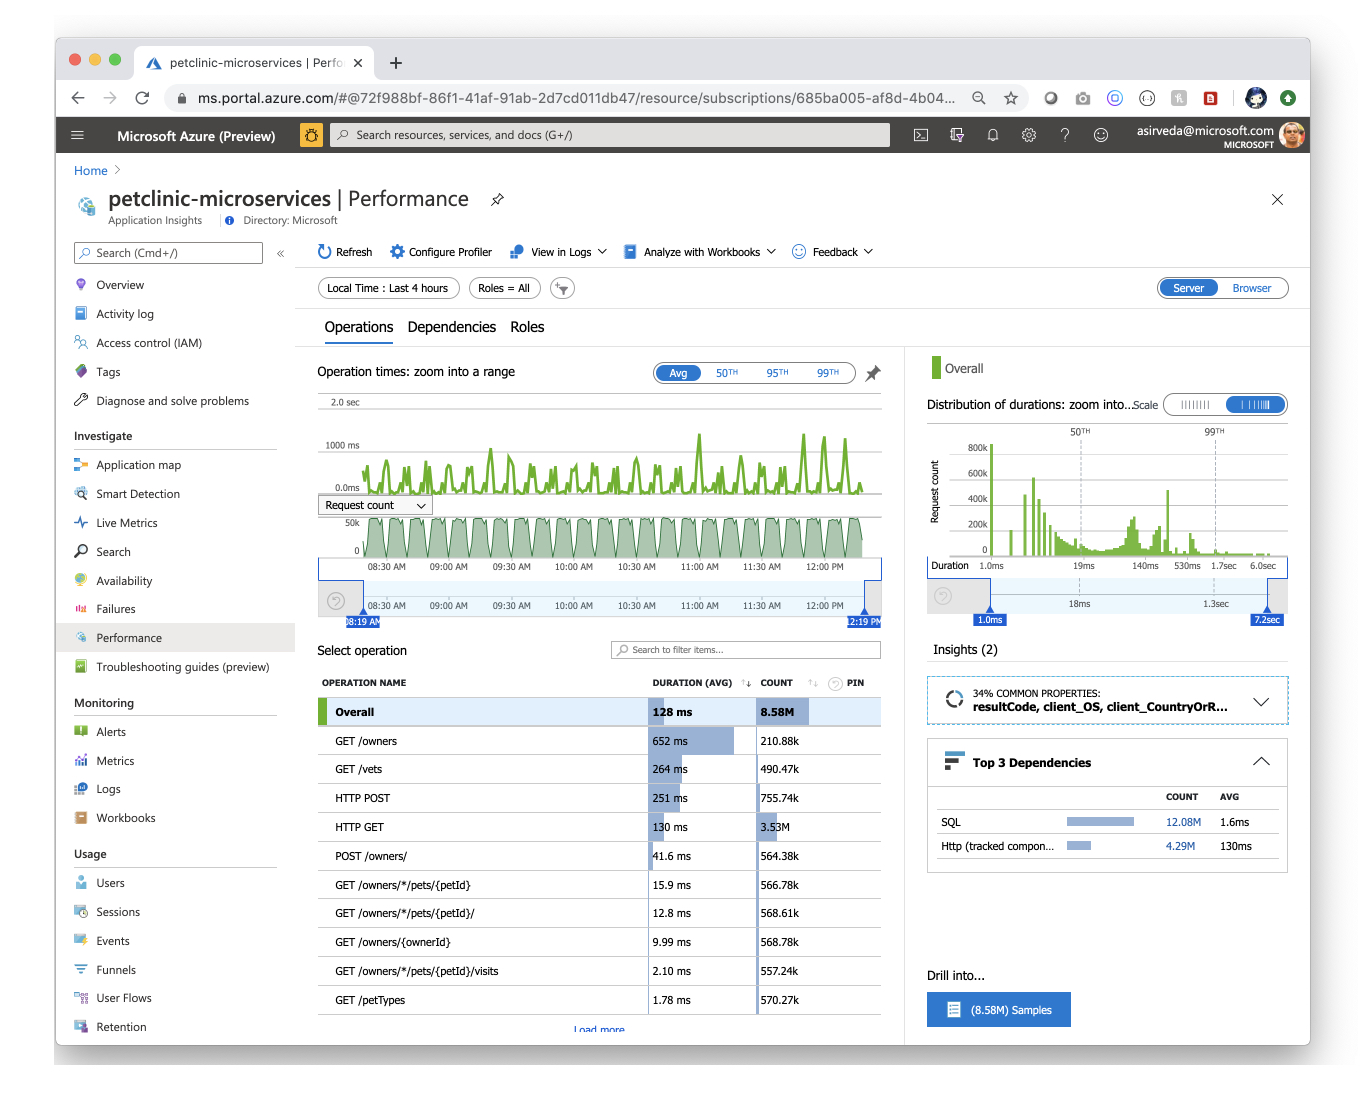1366x1119 pixels.
Task: Open Activity log in the sidebar
Action: (x=124, y=314)
